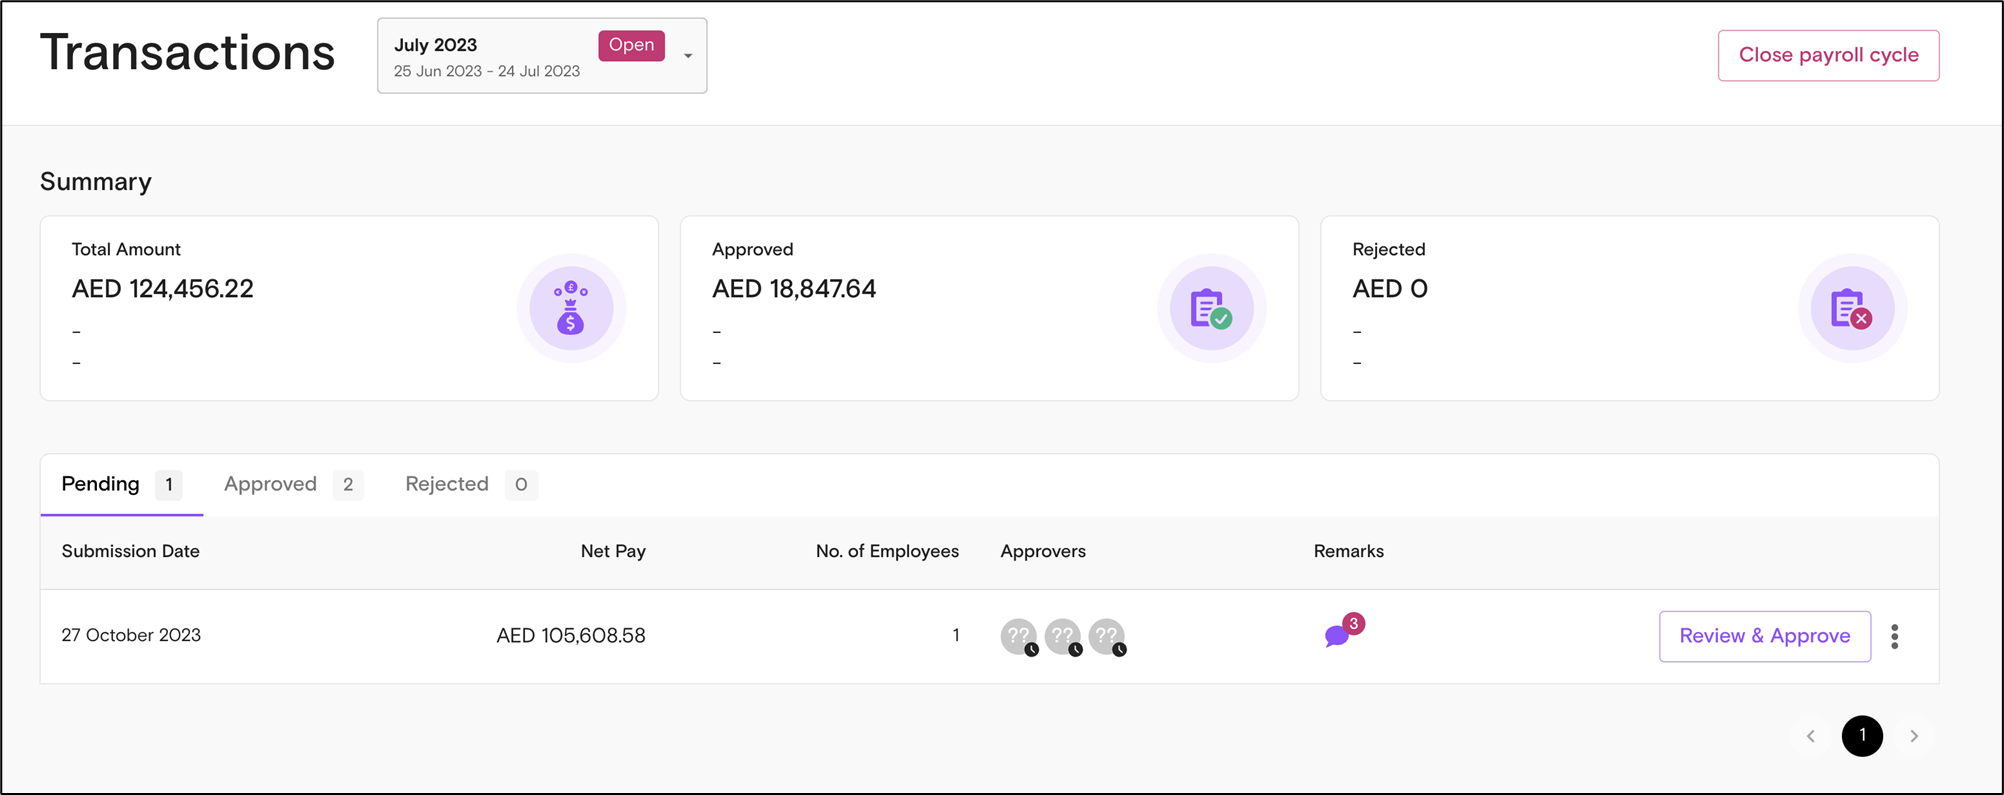Select page 1 in pagination

click(1862, 736)
